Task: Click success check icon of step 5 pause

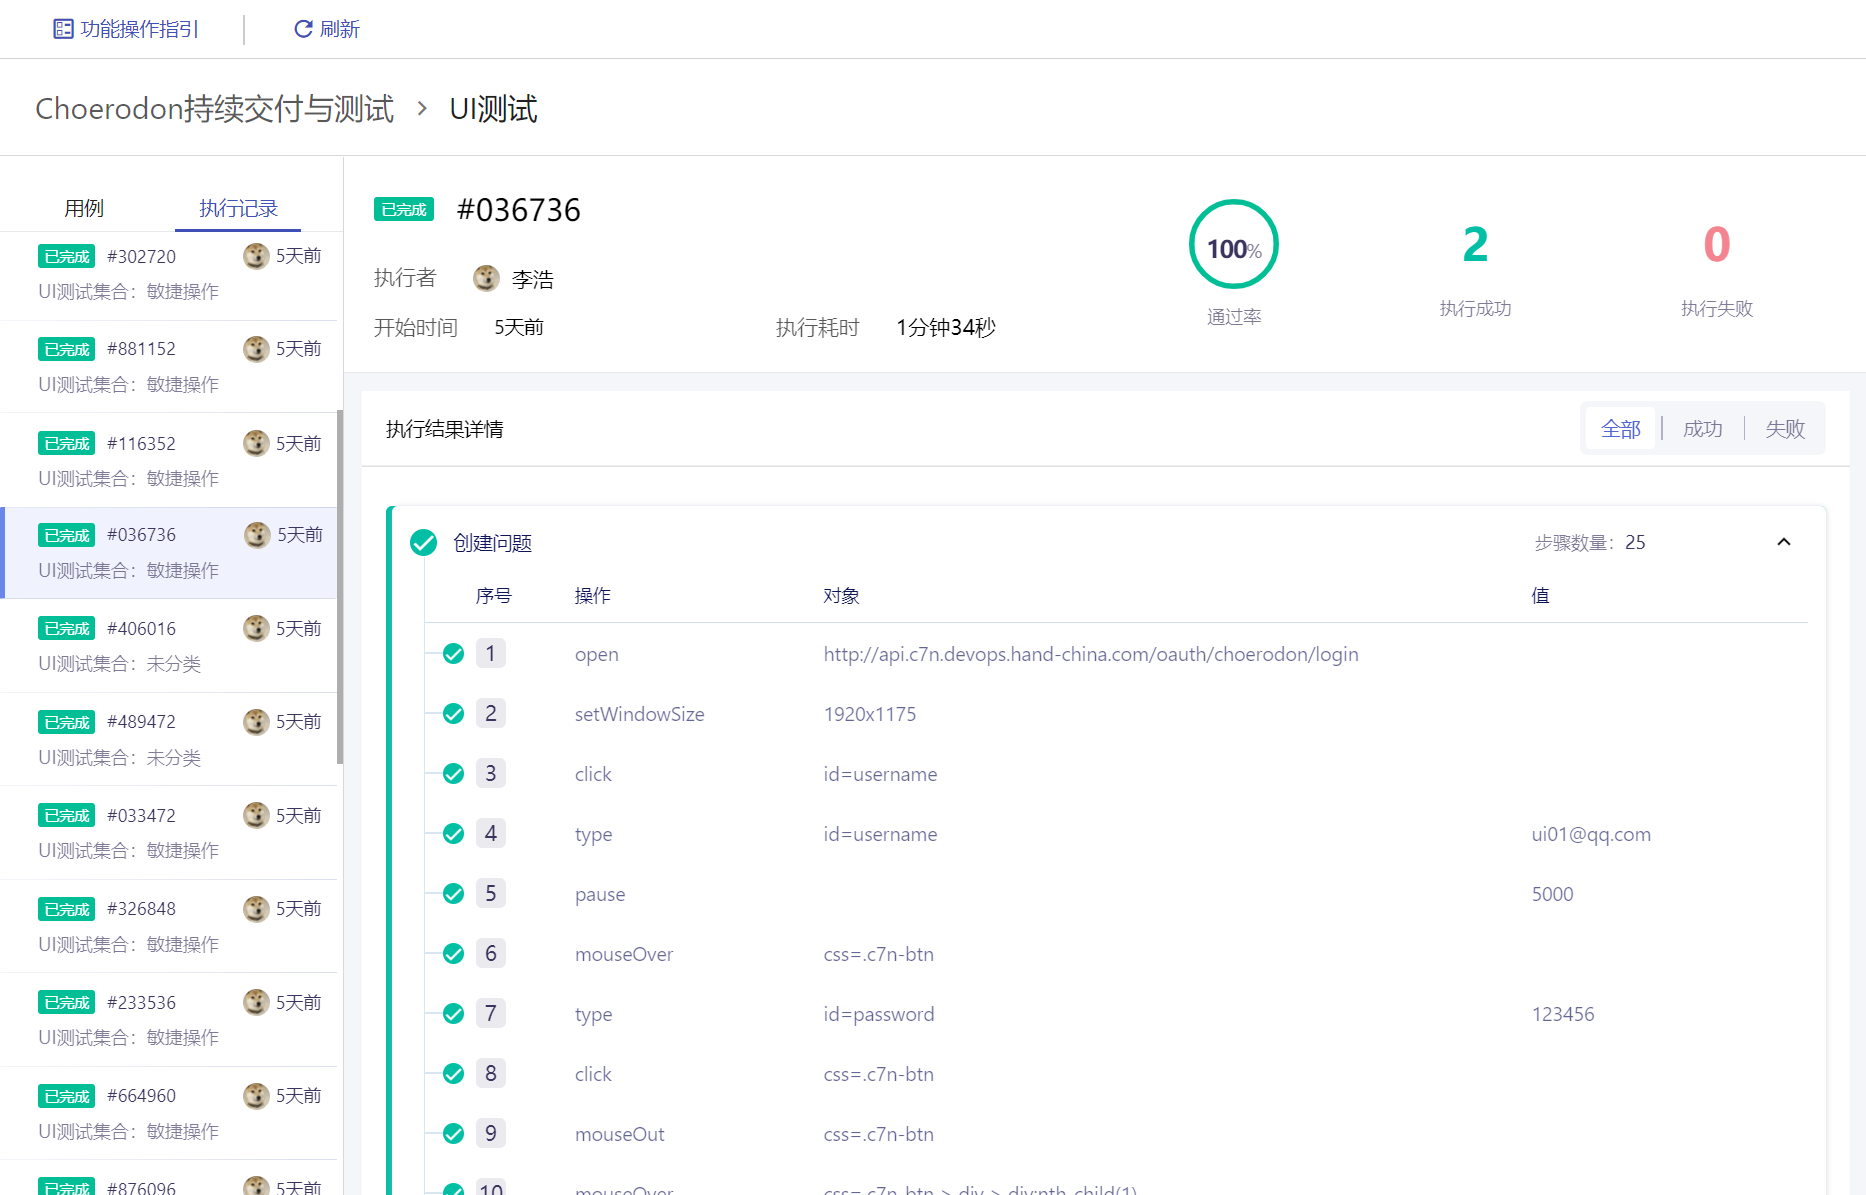Action: click(453, 894)
